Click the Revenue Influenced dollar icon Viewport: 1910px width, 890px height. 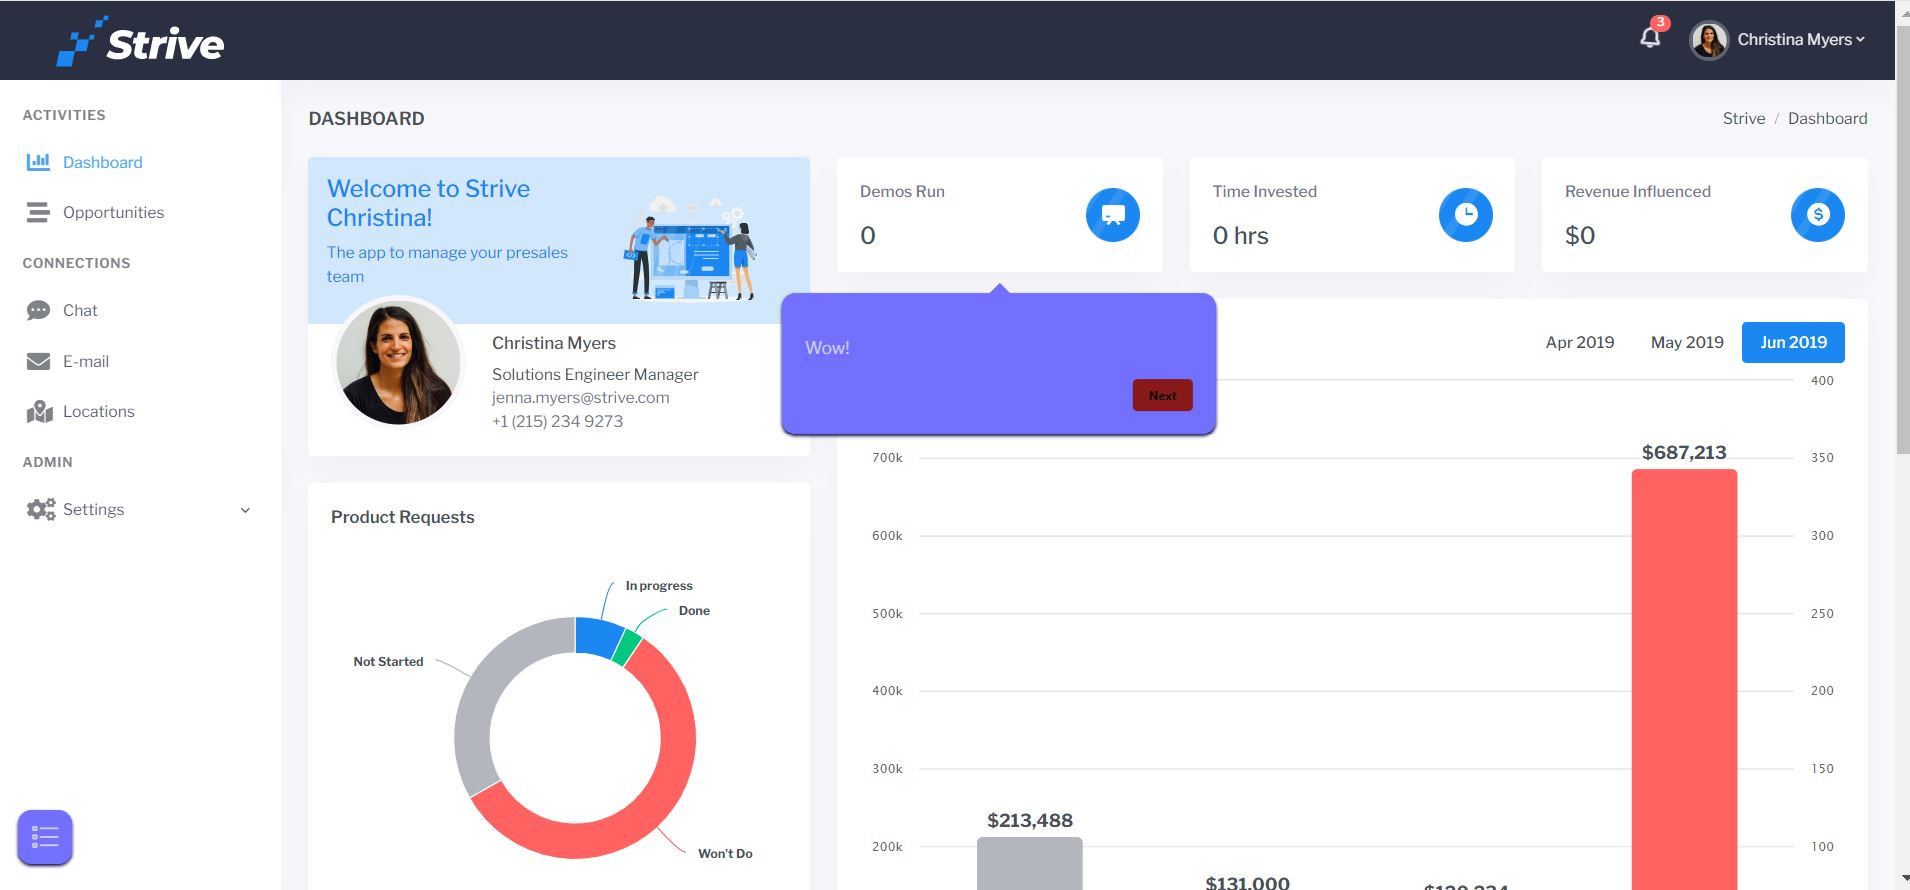1818,214
